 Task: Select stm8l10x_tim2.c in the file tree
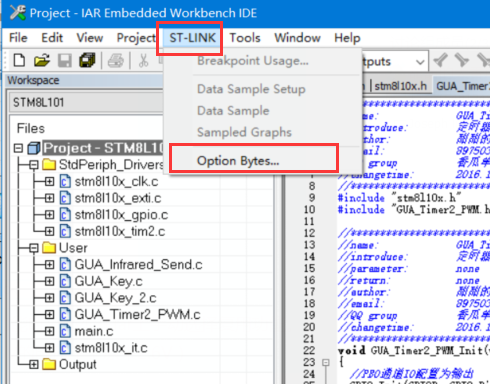click(x=120, y=231)
